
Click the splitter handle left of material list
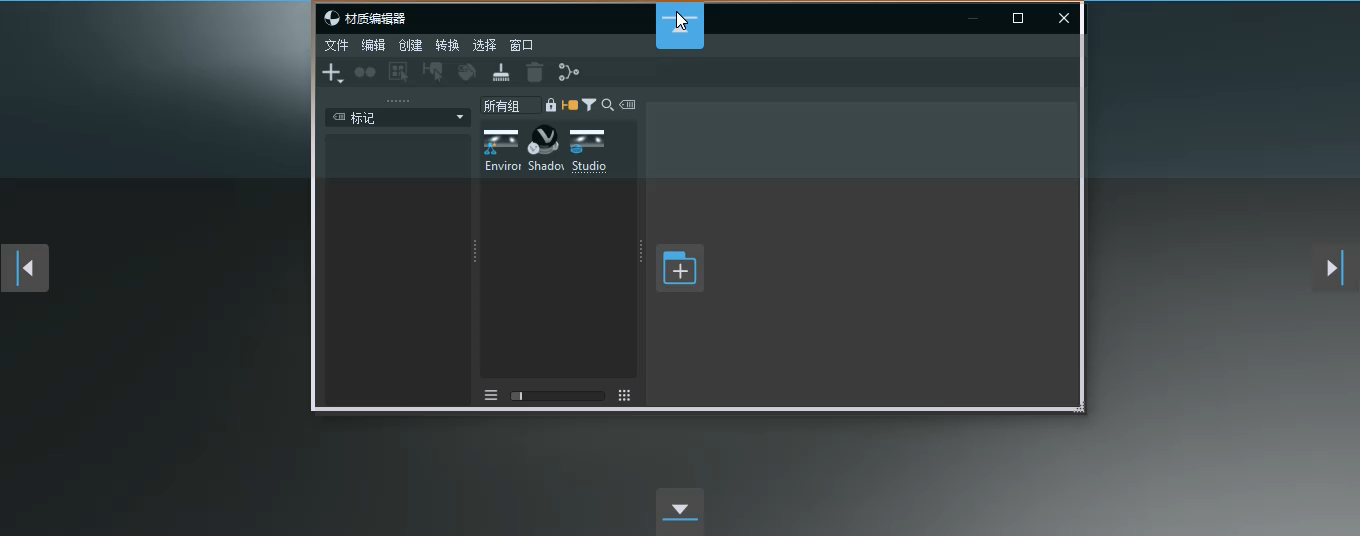click(x=475, y=251)
